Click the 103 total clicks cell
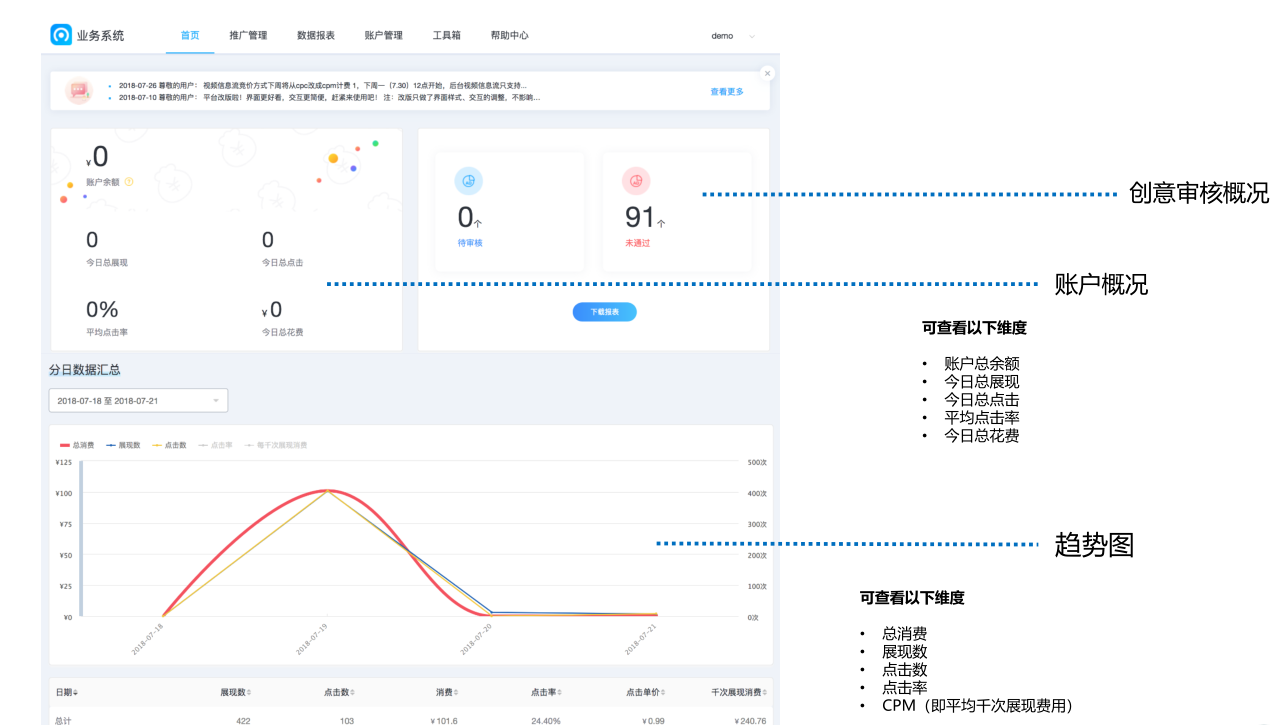1285x725 pixels. pyautogui.click(x=346, y=720)
